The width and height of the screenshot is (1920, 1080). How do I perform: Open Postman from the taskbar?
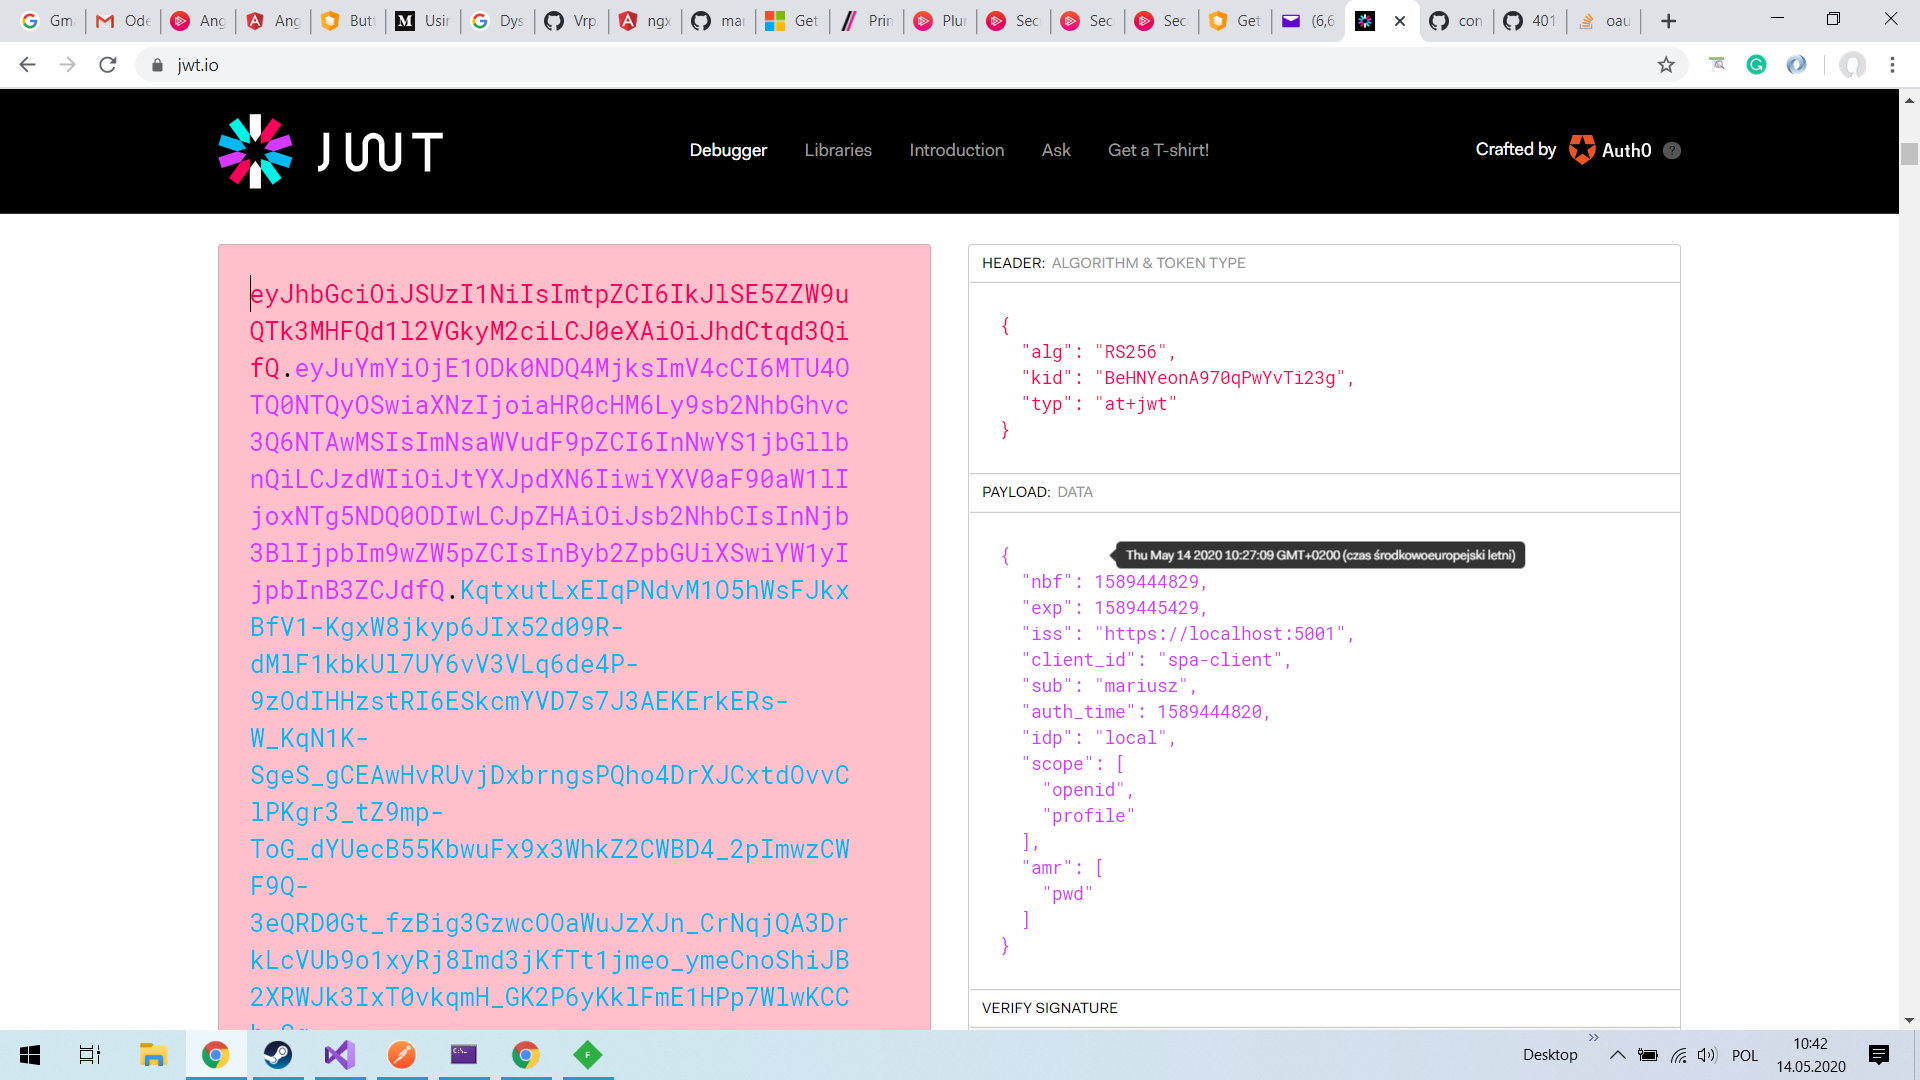[x=401, y=1054]
